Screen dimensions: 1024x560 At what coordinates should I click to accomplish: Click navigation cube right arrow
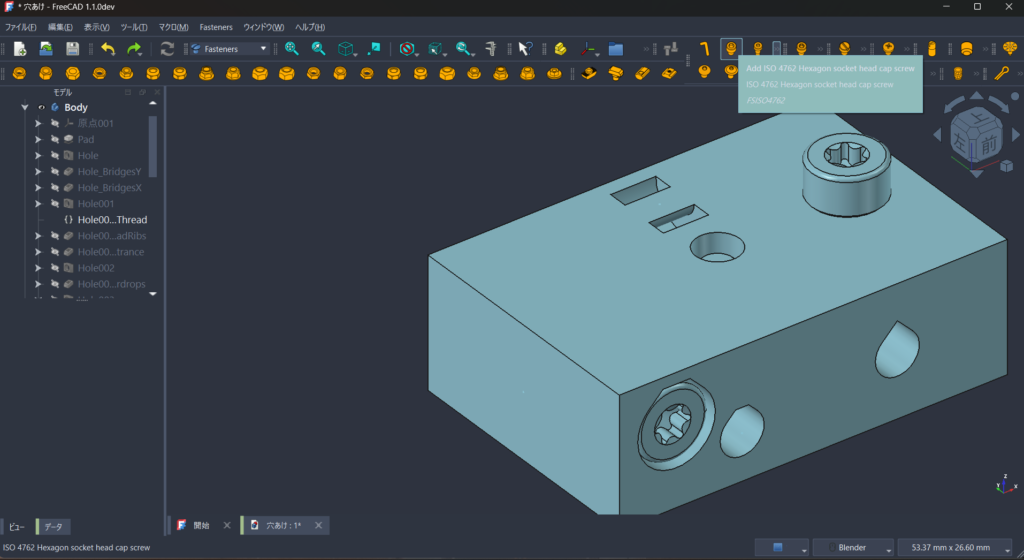(1016, 134)
